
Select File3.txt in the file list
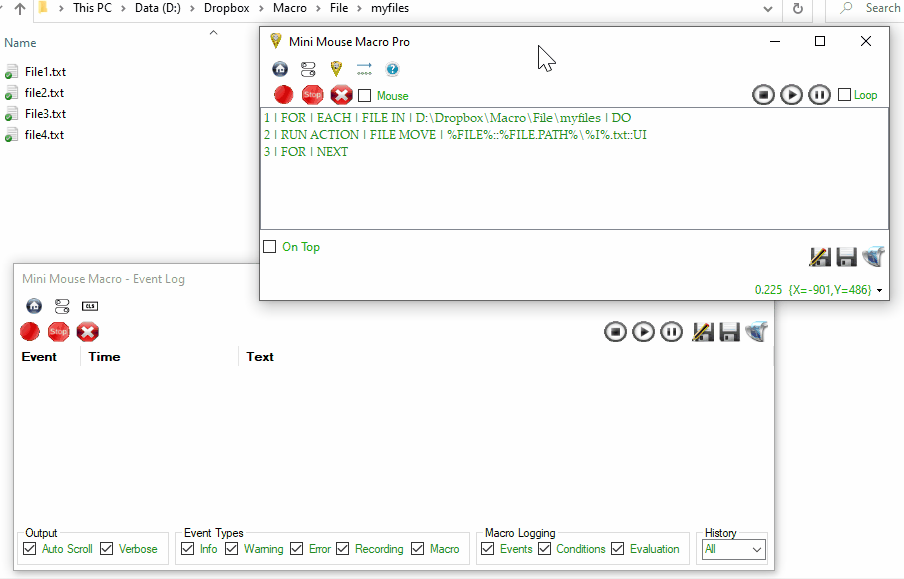pyautogui.click(x=47, y=113)
